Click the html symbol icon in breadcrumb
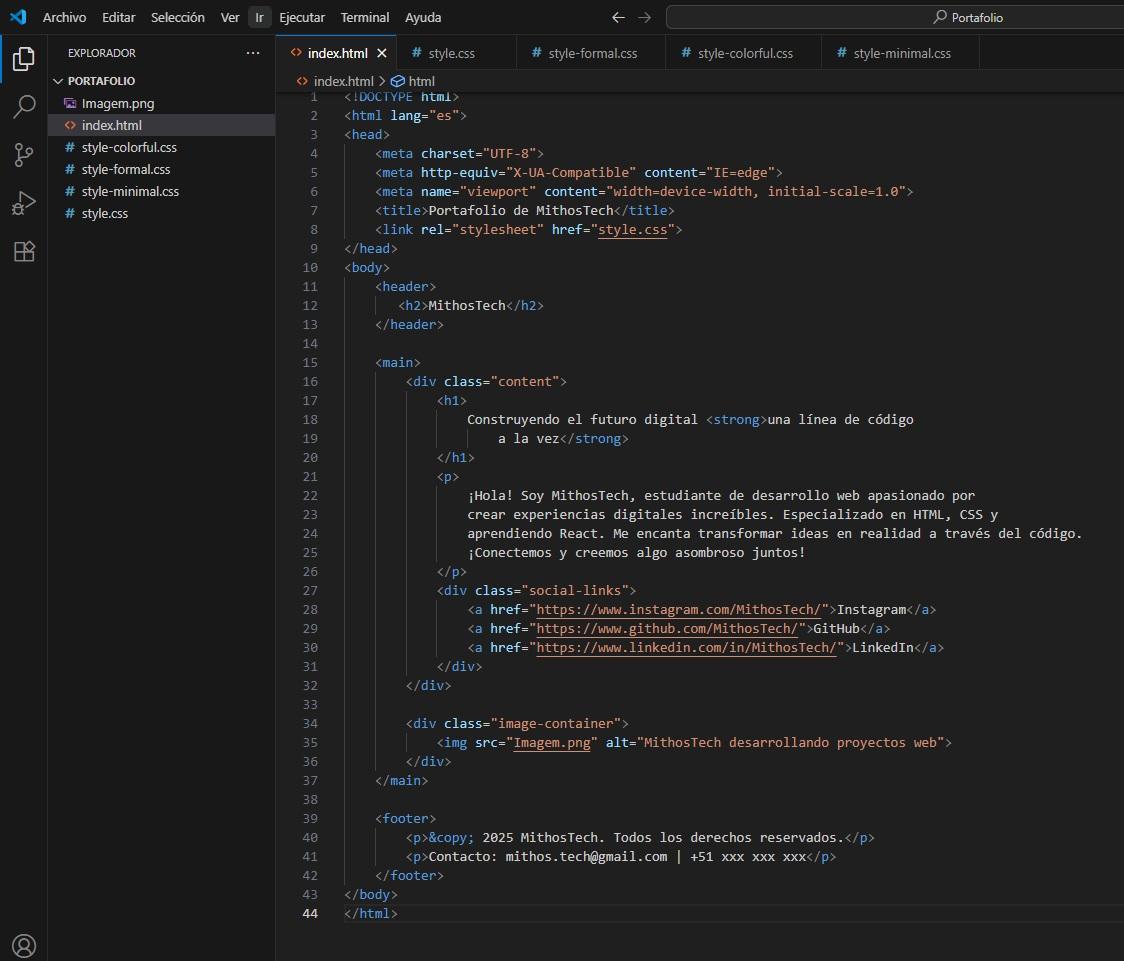The image size is (1124, 961). pyautogui.click(x=397, y=81)
